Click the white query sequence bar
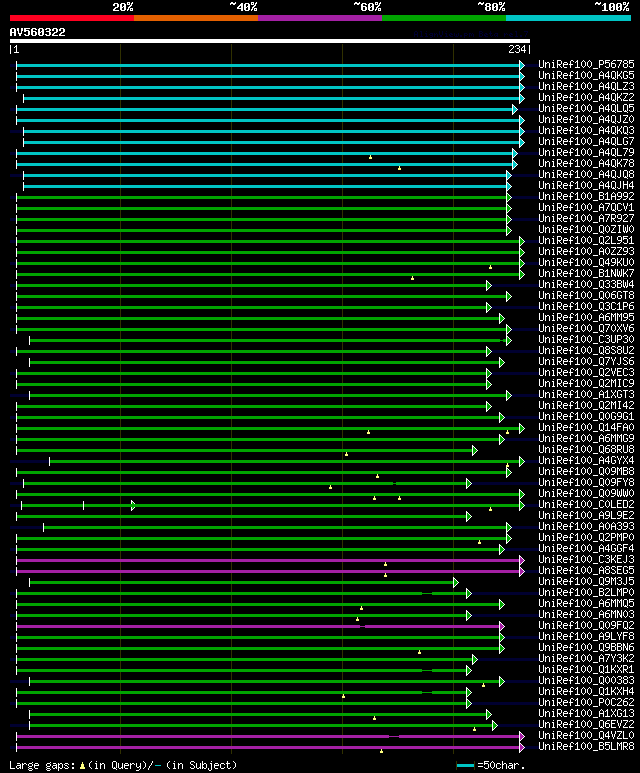 coord(270,41)
